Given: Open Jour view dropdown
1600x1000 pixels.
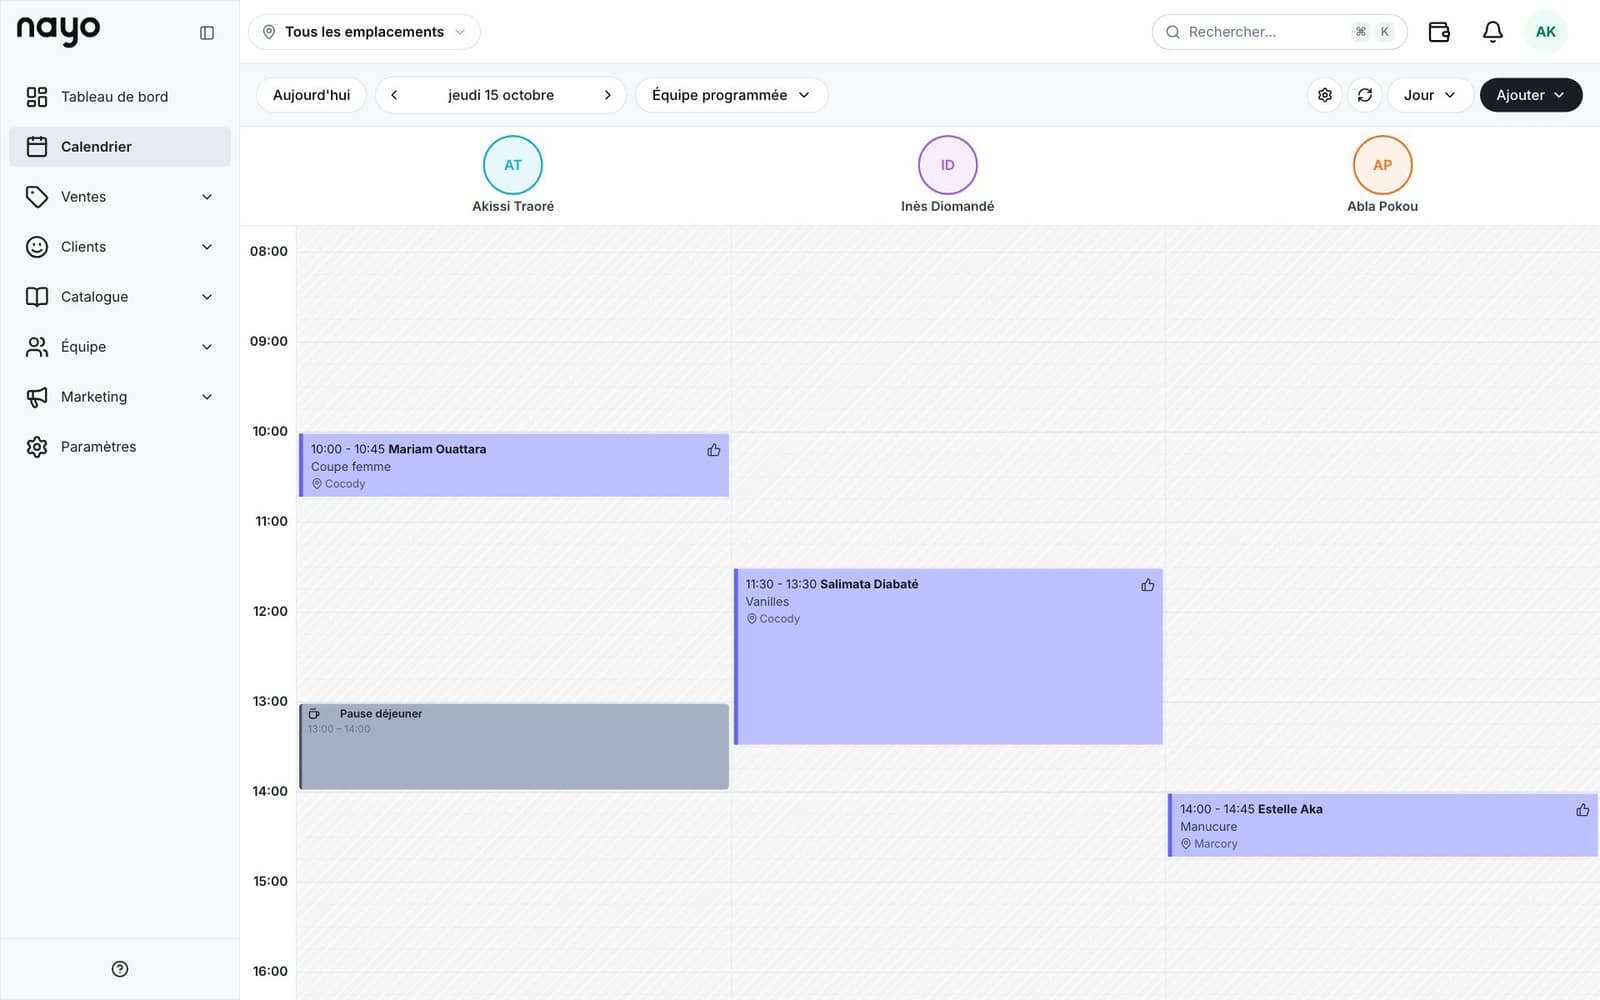Looking at the screenshot, I should 1430,95.
